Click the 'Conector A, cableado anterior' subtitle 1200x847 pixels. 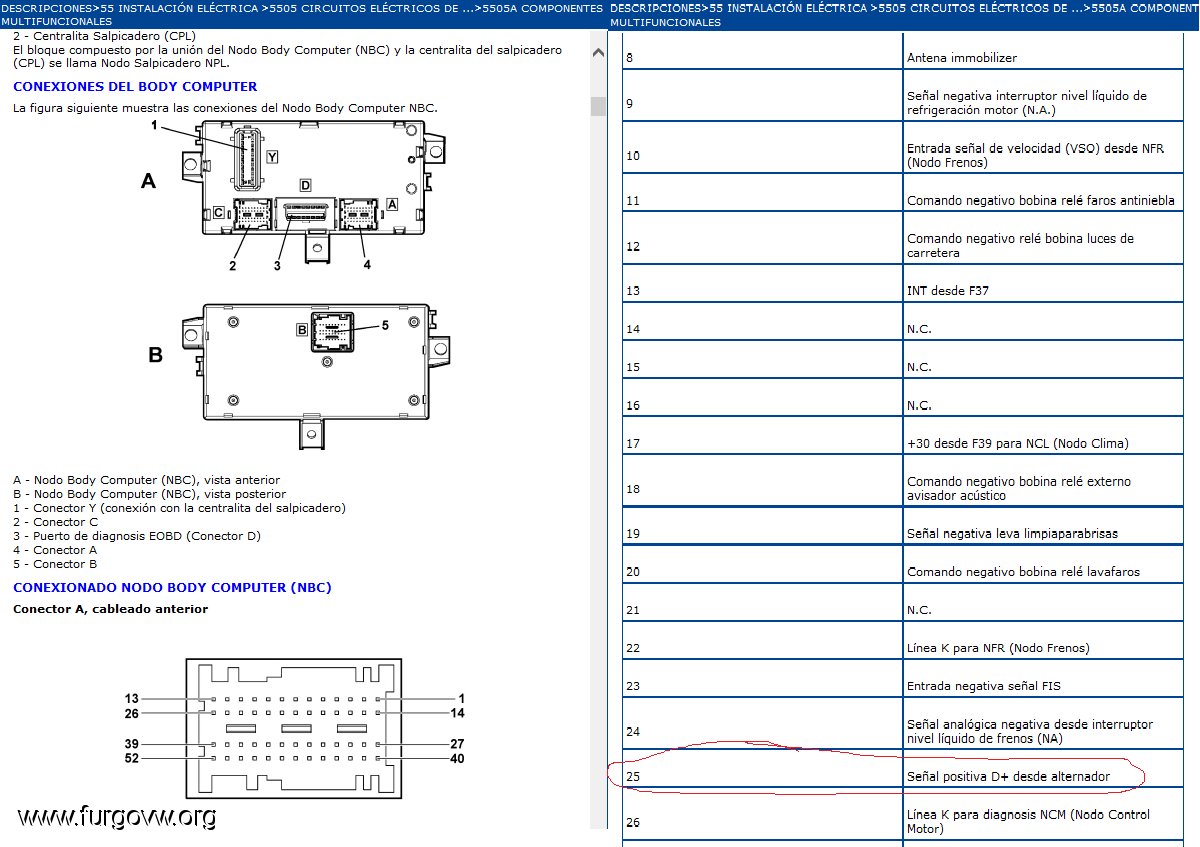point(110,609)
